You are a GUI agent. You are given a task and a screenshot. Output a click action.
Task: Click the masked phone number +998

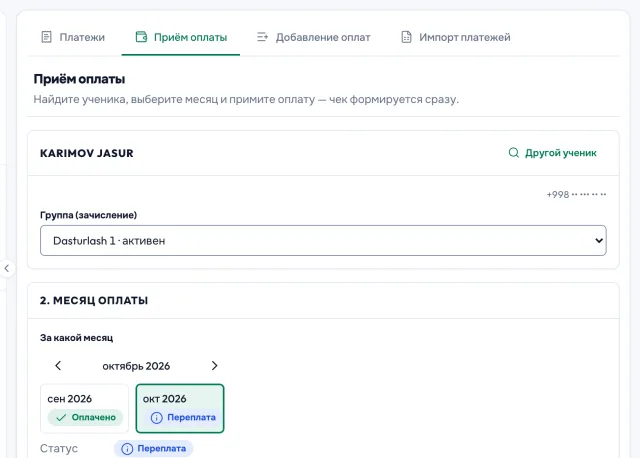coord(576,194)
